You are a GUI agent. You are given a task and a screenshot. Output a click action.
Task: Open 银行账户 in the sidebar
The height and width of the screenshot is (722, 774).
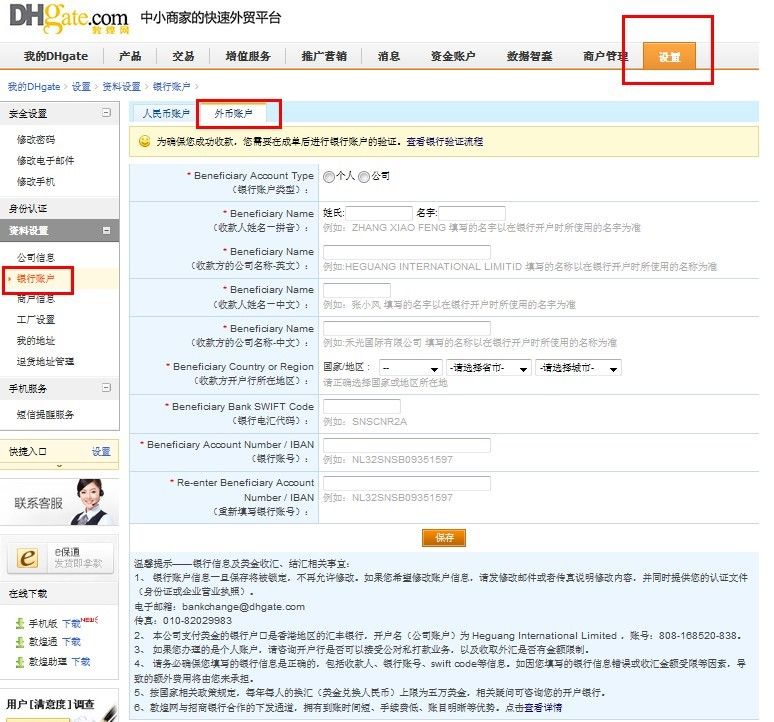(x=36, y=278)
